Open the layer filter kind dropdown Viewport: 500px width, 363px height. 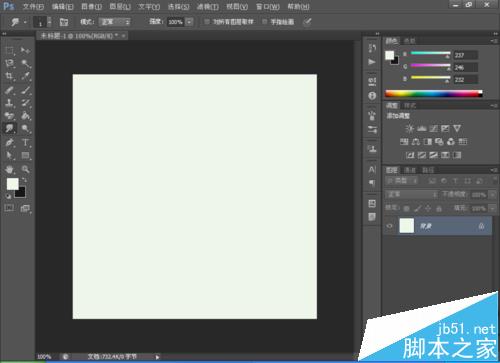click(402, 181)
